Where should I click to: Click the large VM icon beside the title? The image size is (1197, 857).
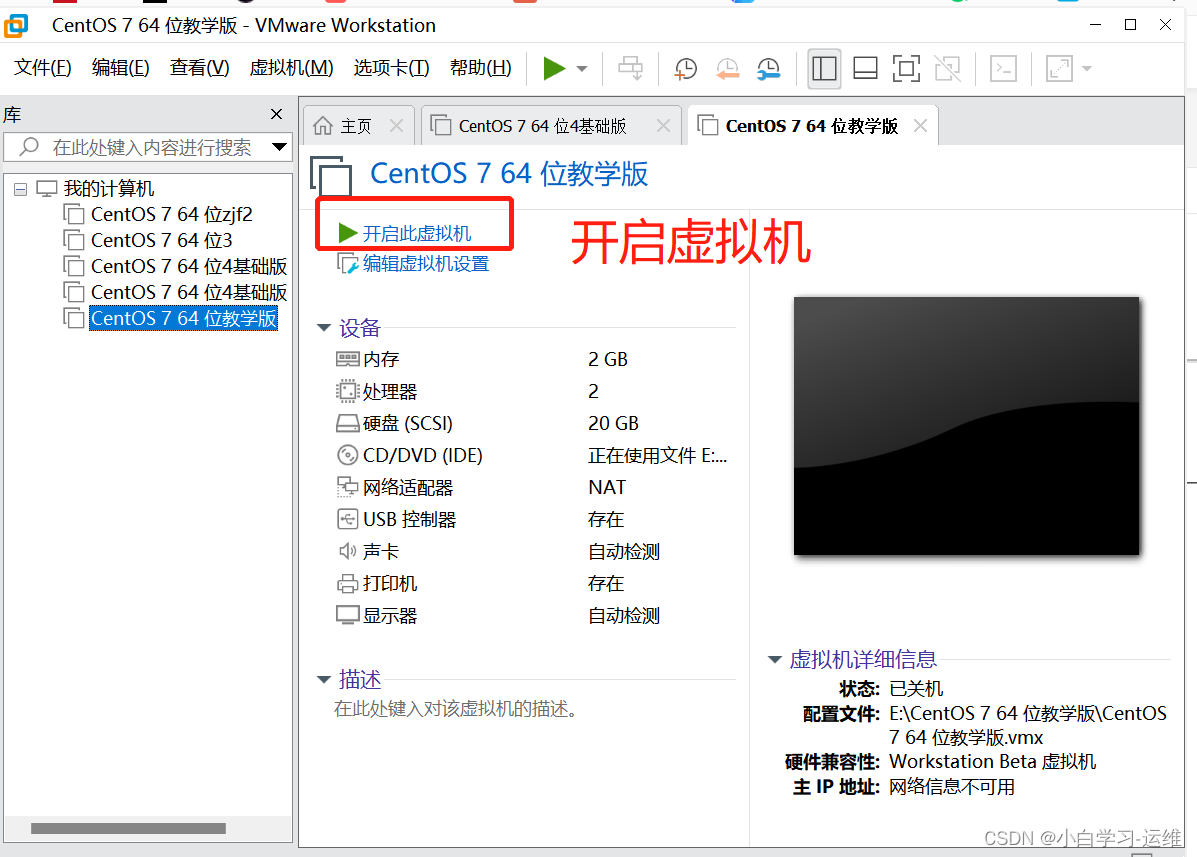pos(332,176)
